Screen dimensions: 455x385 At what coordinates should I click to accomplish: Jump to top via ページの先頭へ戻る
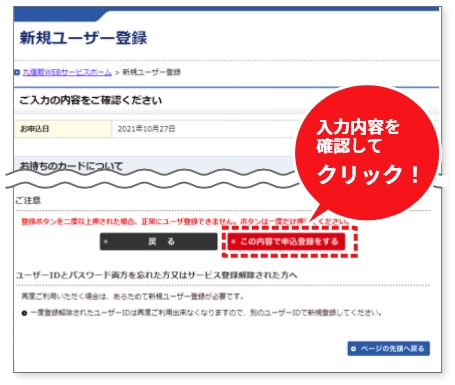pos(389,349)
